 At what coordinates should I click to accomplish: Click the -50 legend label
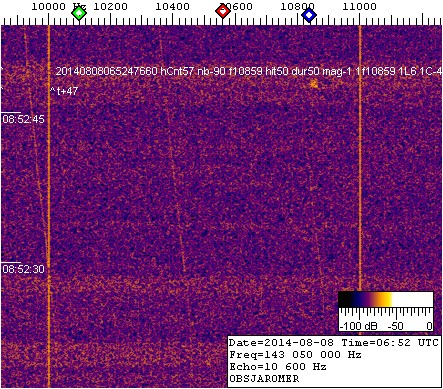396,326
